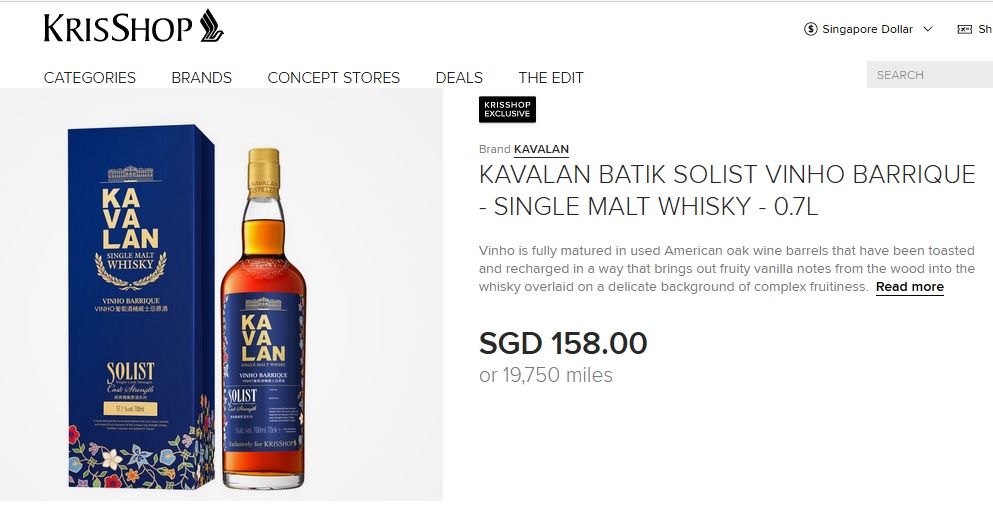The image size is (993, 522).
Task: Open the CATEGORIES menu
Action: (90, 77)
